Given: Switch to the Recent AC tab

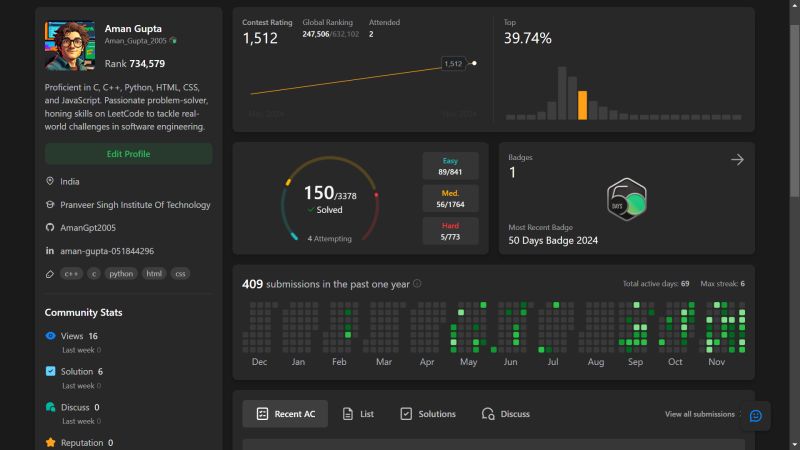Looking at the screenshot, I should pos(285,414).
